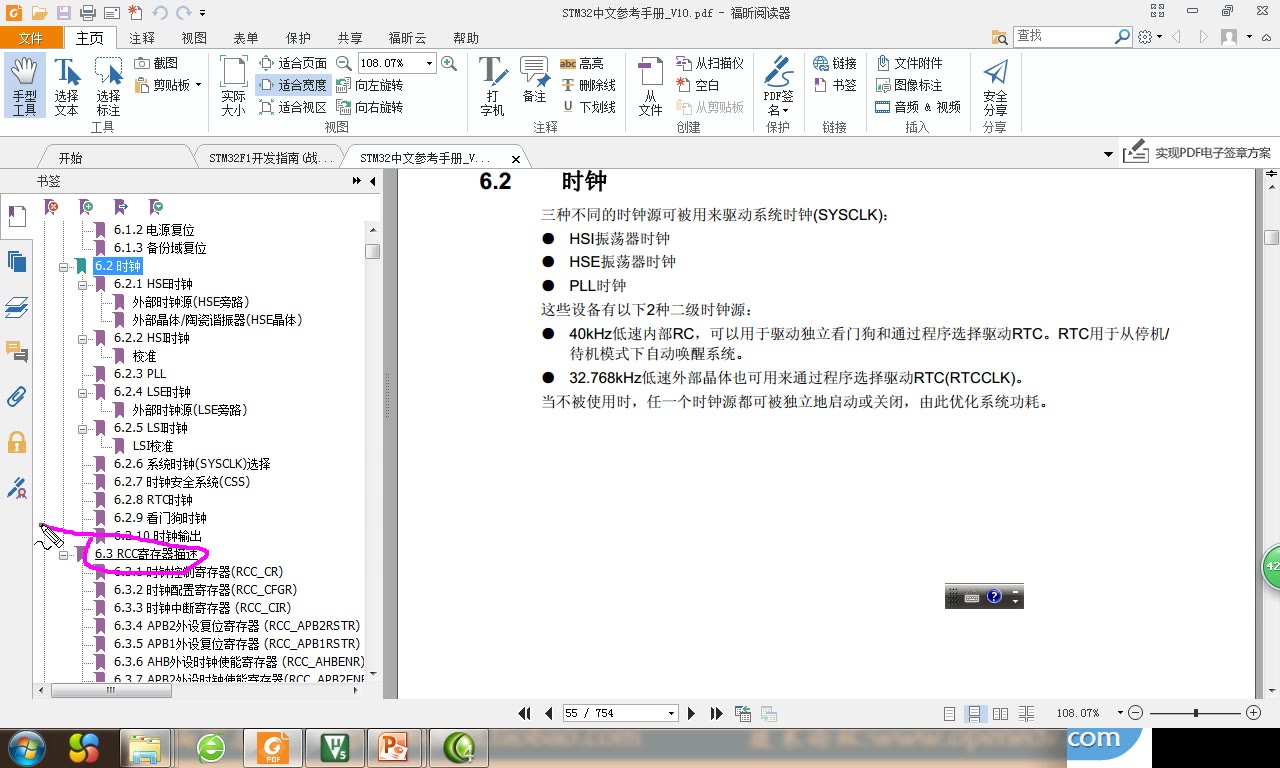Select the 手型工具 (Hand tool)
Viewport: 1280px width, 768px height.
24,84
